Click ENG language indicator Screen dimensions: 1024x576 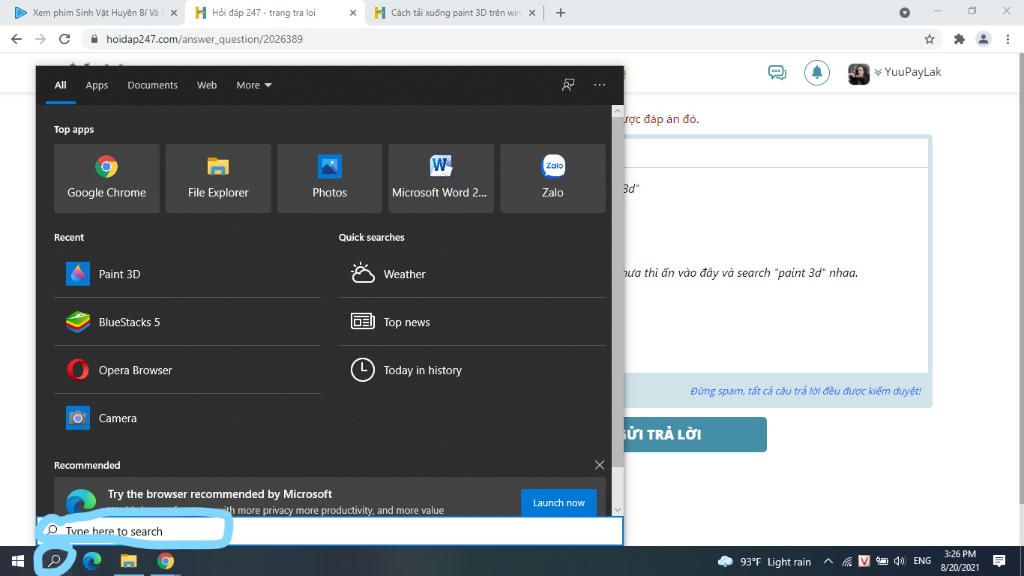tap(922, 561)
